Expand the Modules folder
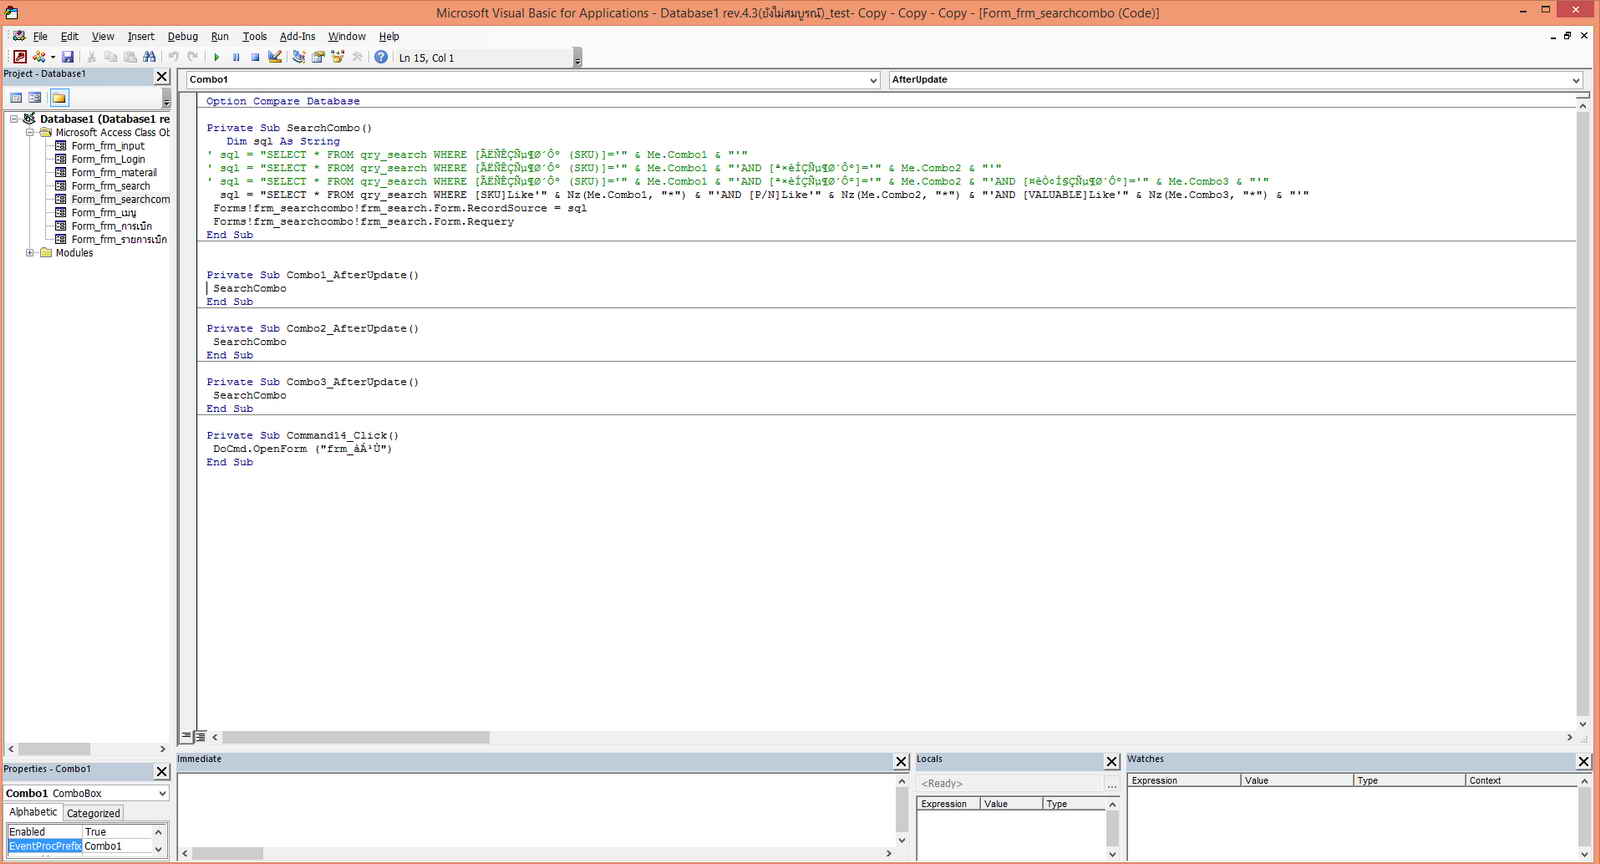Viewport: 1600px width, 864px height. pos(30,253)
